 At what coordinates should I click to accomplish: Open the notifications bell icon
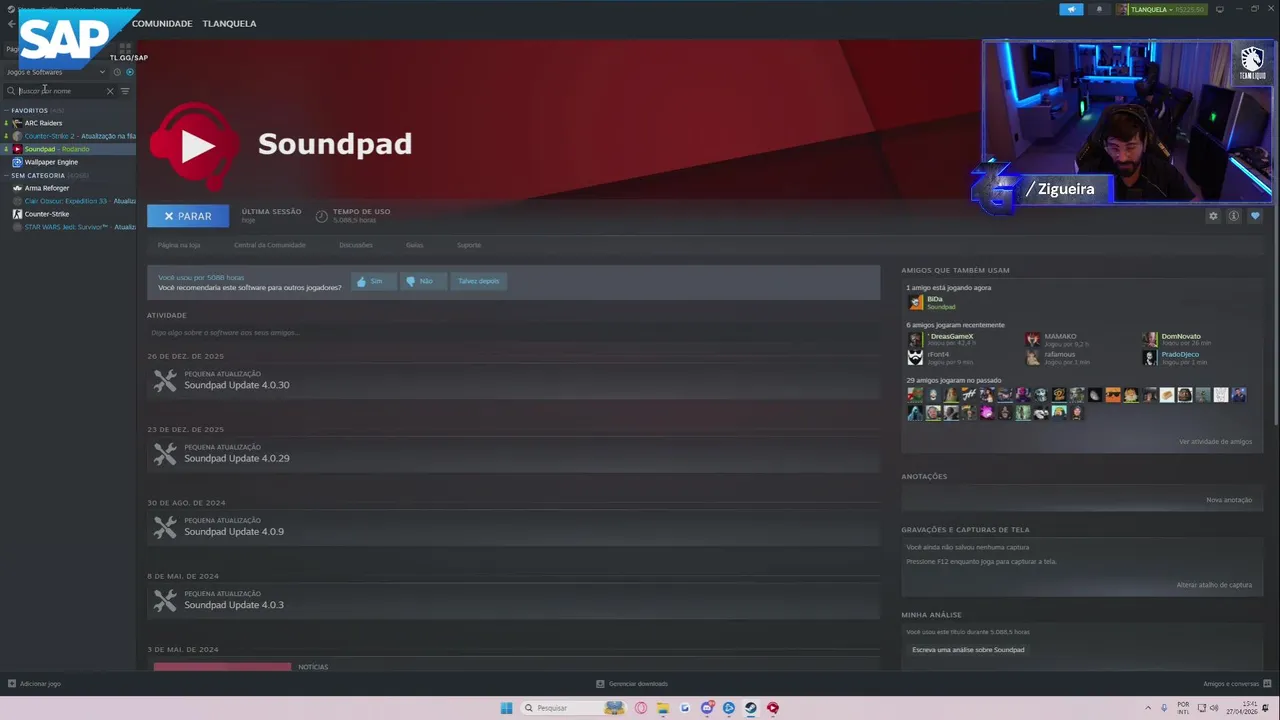click(1099, 9)
